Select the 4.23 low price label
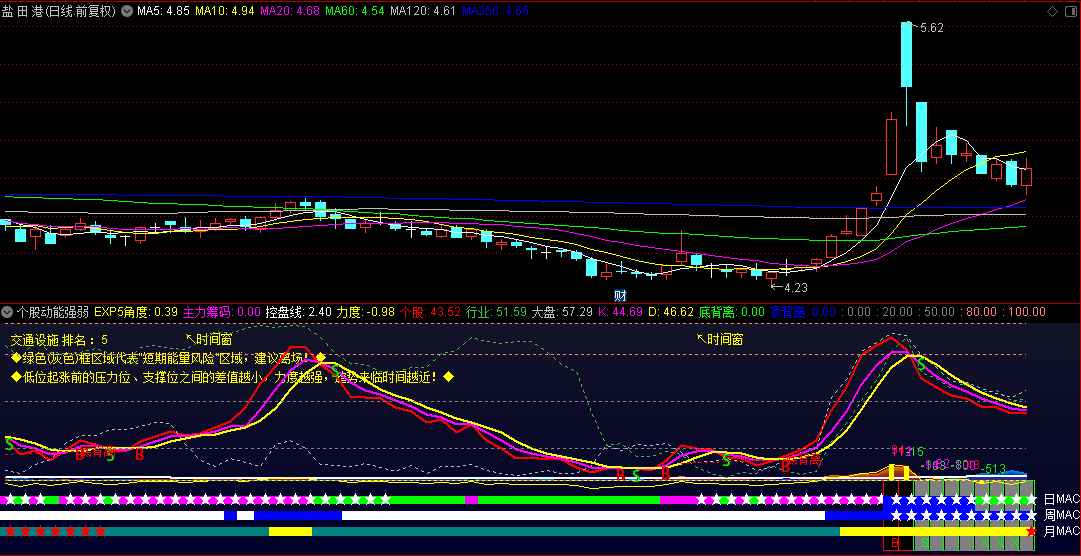Screen dimensions: 1081x556 [794, 287]
